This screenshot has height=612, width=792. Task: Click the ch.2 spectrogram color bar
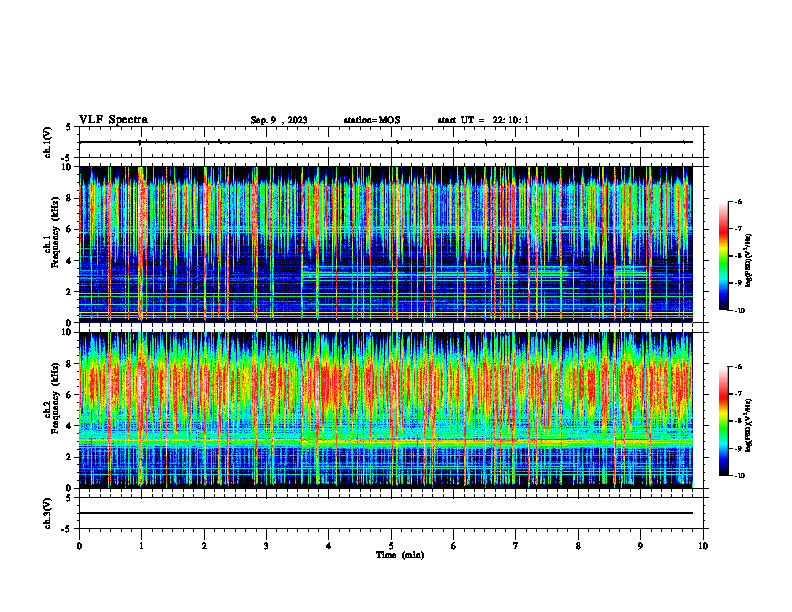pyautogui.click(x=723, y=421)
